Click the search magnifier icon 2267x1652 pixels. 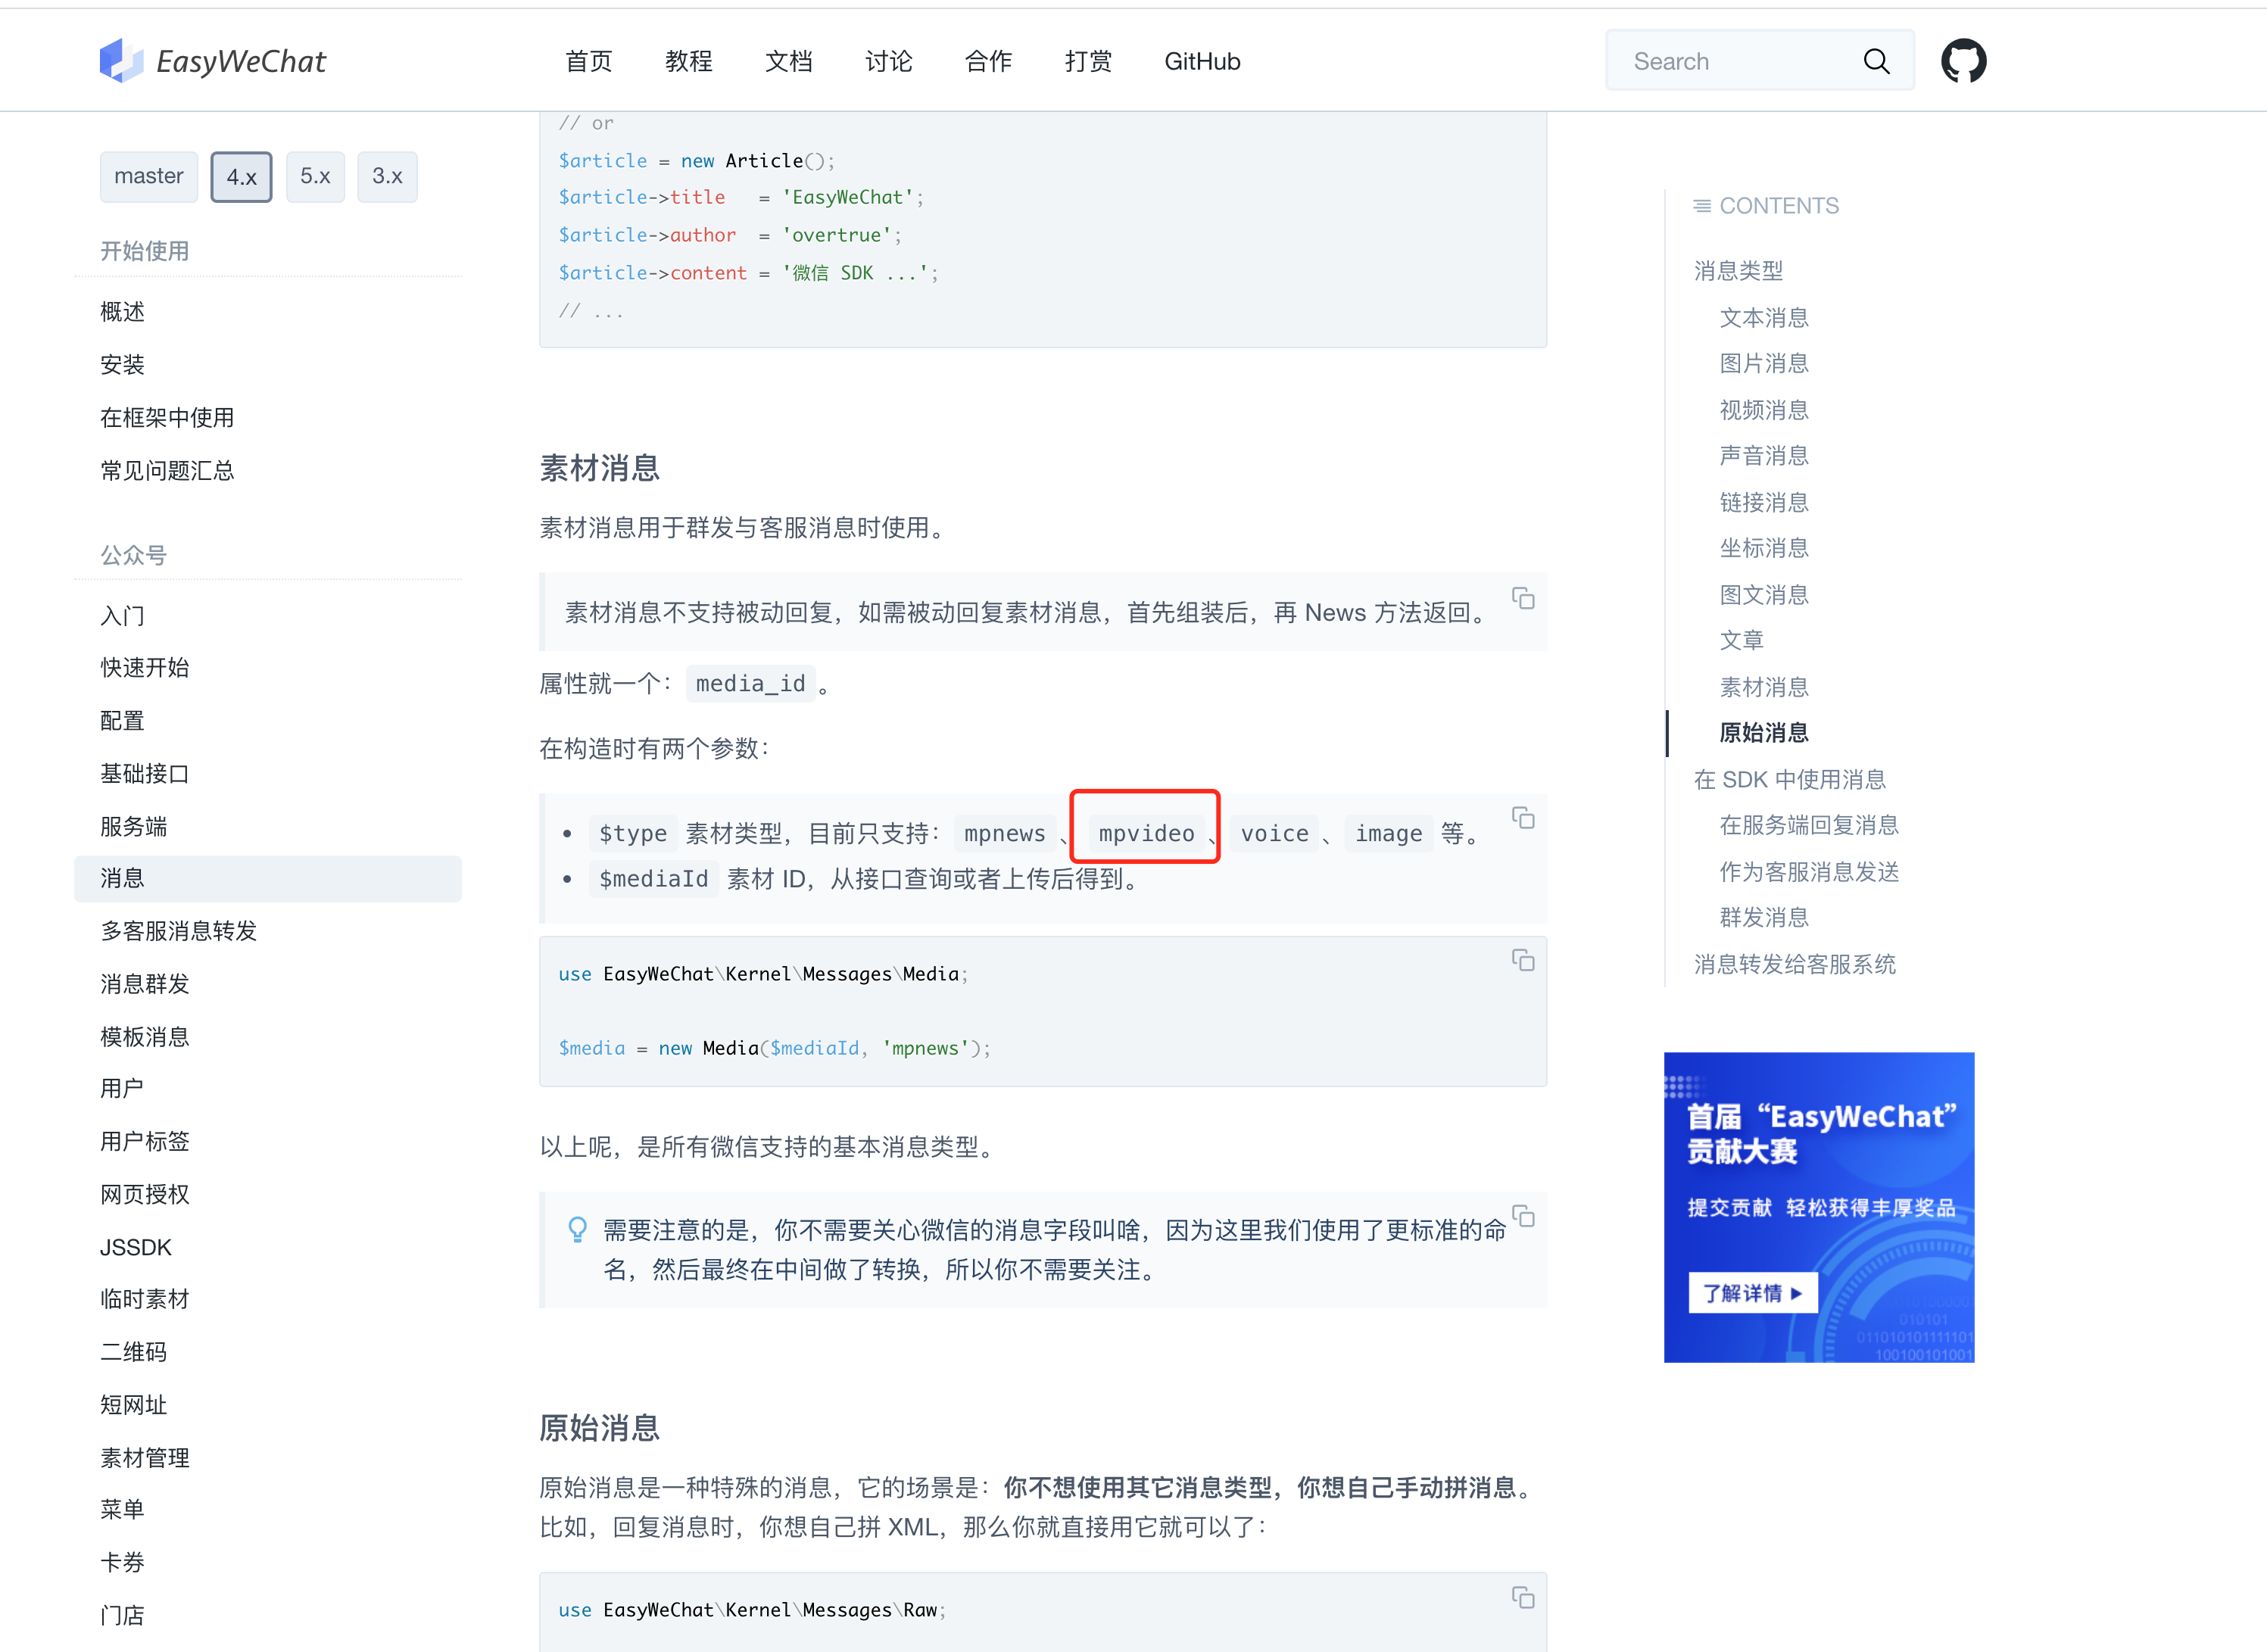click(1876, 61)
